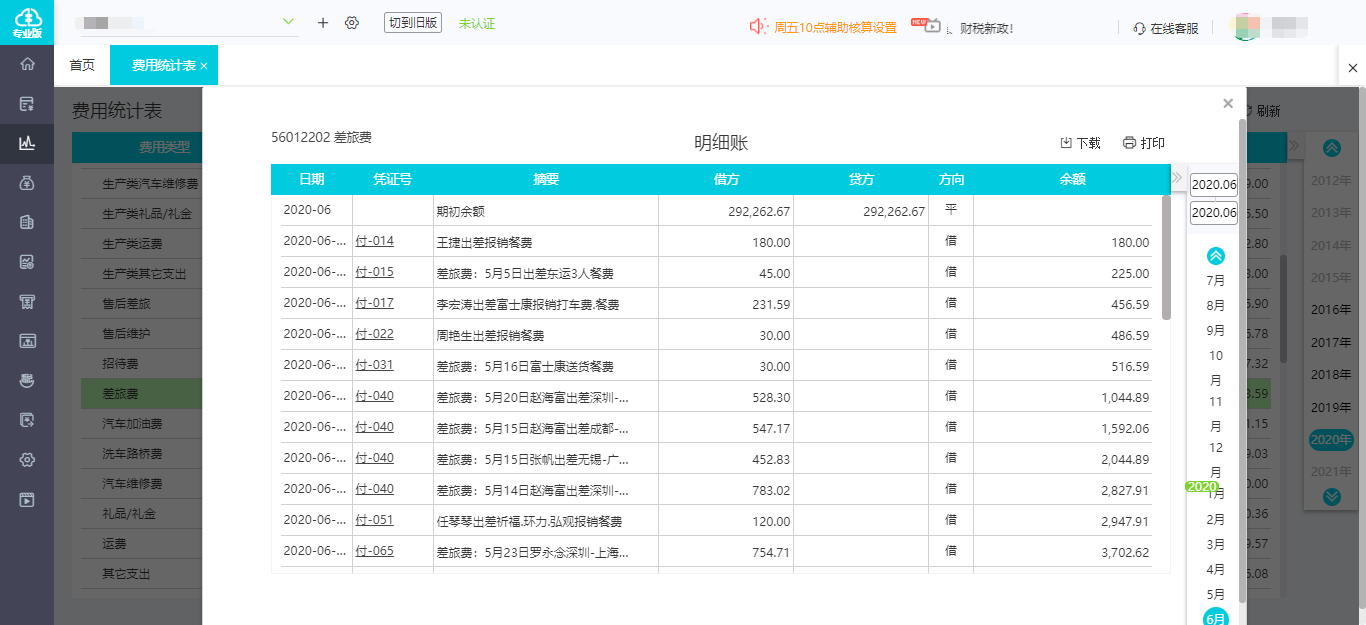Viewport: 1366px width, 625px height.
Task: Open the storefront sidebar icon
Action: (x=27, y=301)
